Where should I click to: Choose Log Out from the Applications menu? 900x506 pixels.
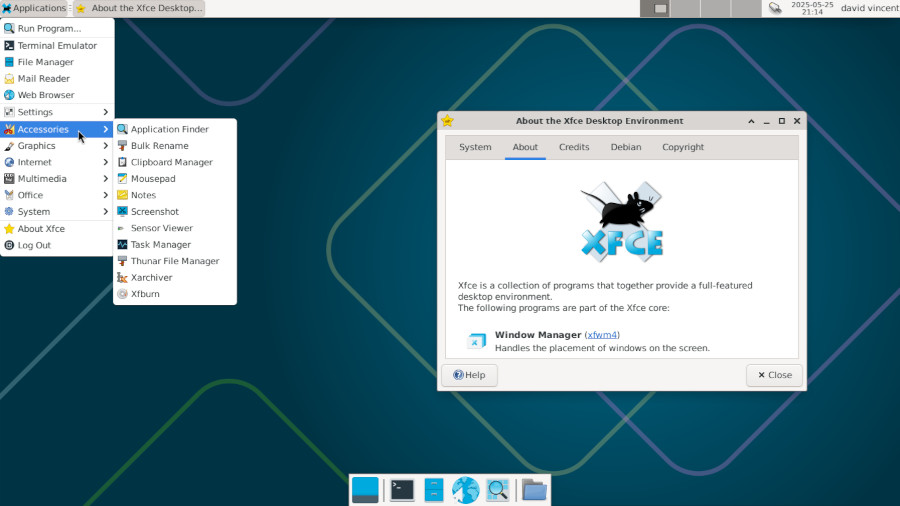click(x=57, y=245)
